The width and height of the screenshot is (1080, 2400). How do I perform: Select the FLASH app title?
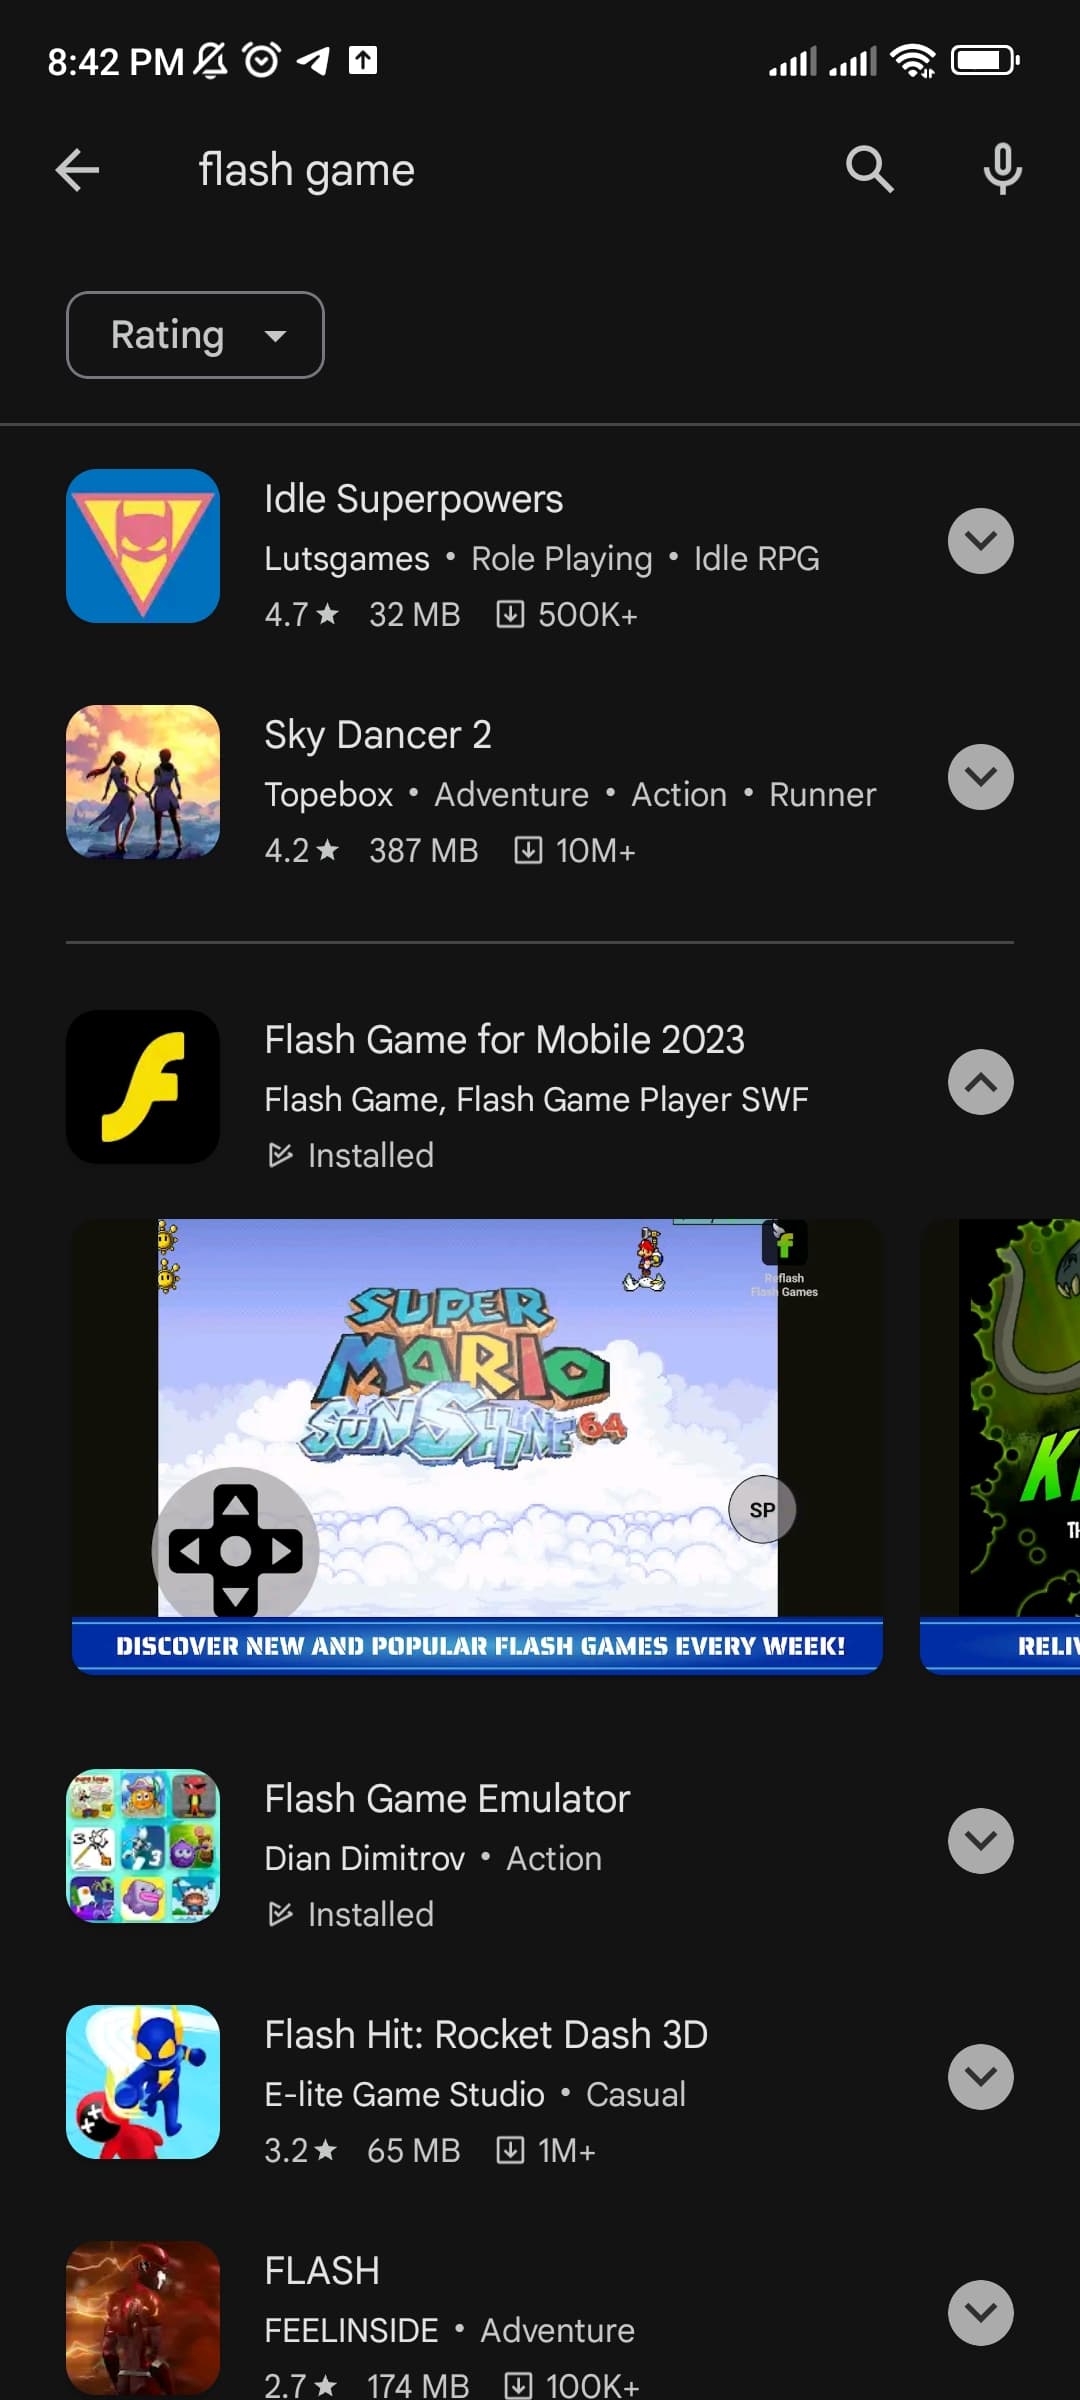coord(322,2271)
